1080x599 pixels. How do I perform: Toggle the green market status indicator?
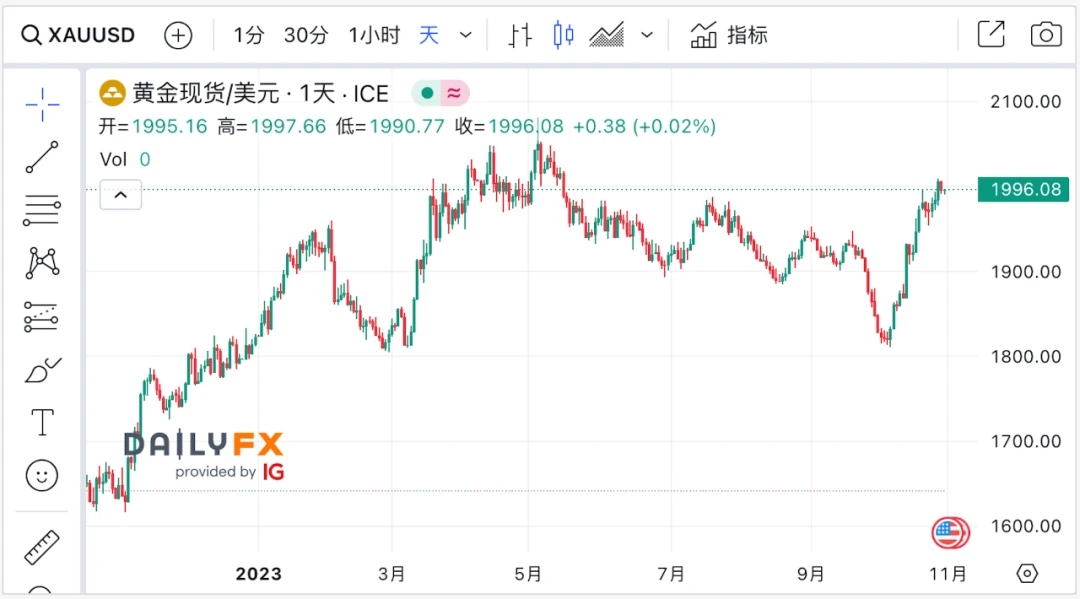tap(427, 94)
